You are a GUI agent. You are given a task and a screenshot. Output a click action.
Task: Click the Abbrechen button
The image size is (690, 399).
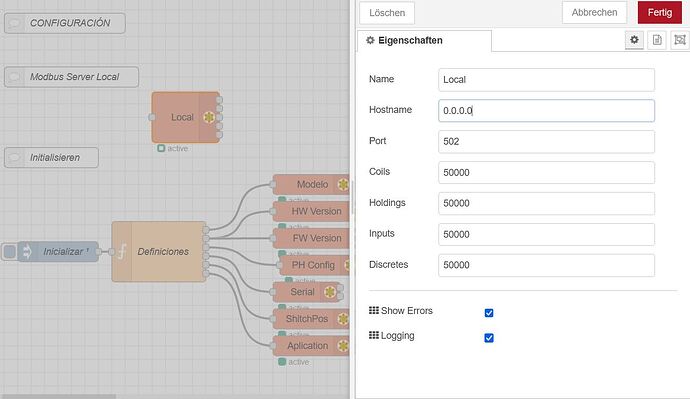click(x=594, y=12)
